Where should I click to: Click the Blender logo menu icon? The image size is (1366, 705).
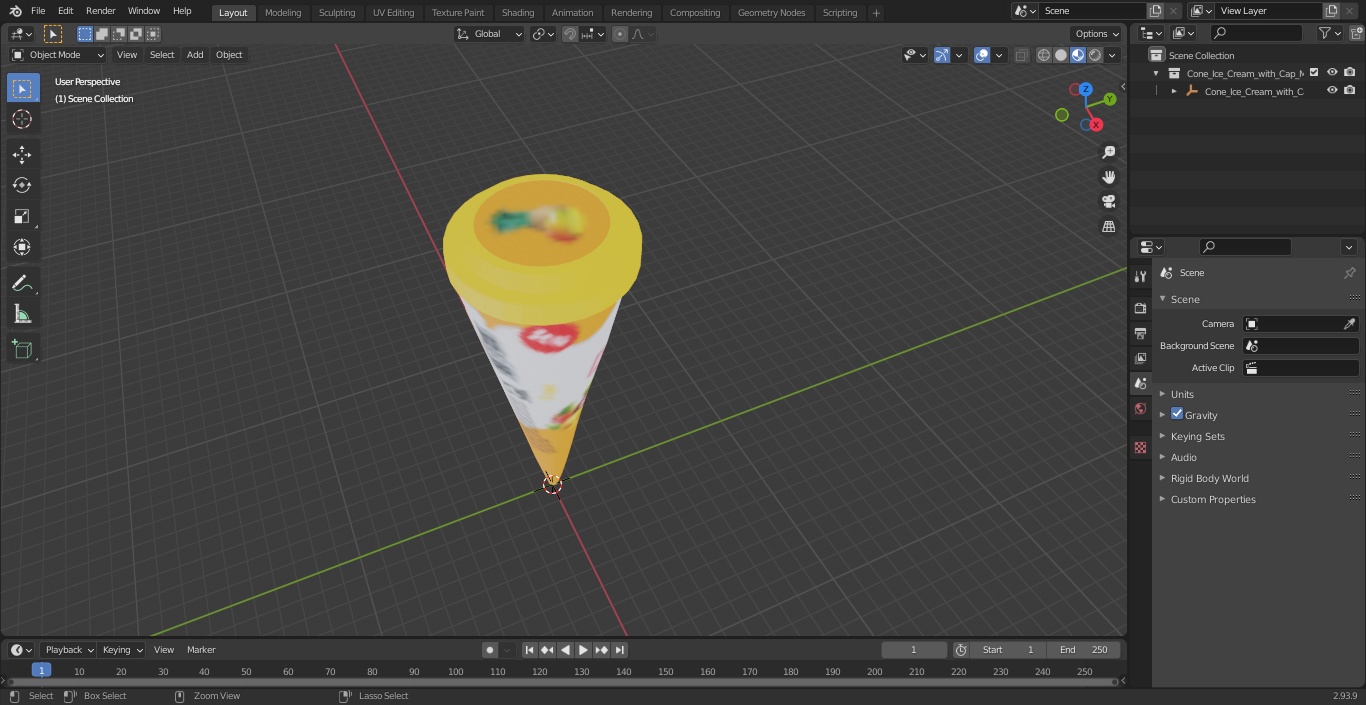[14, 11]
